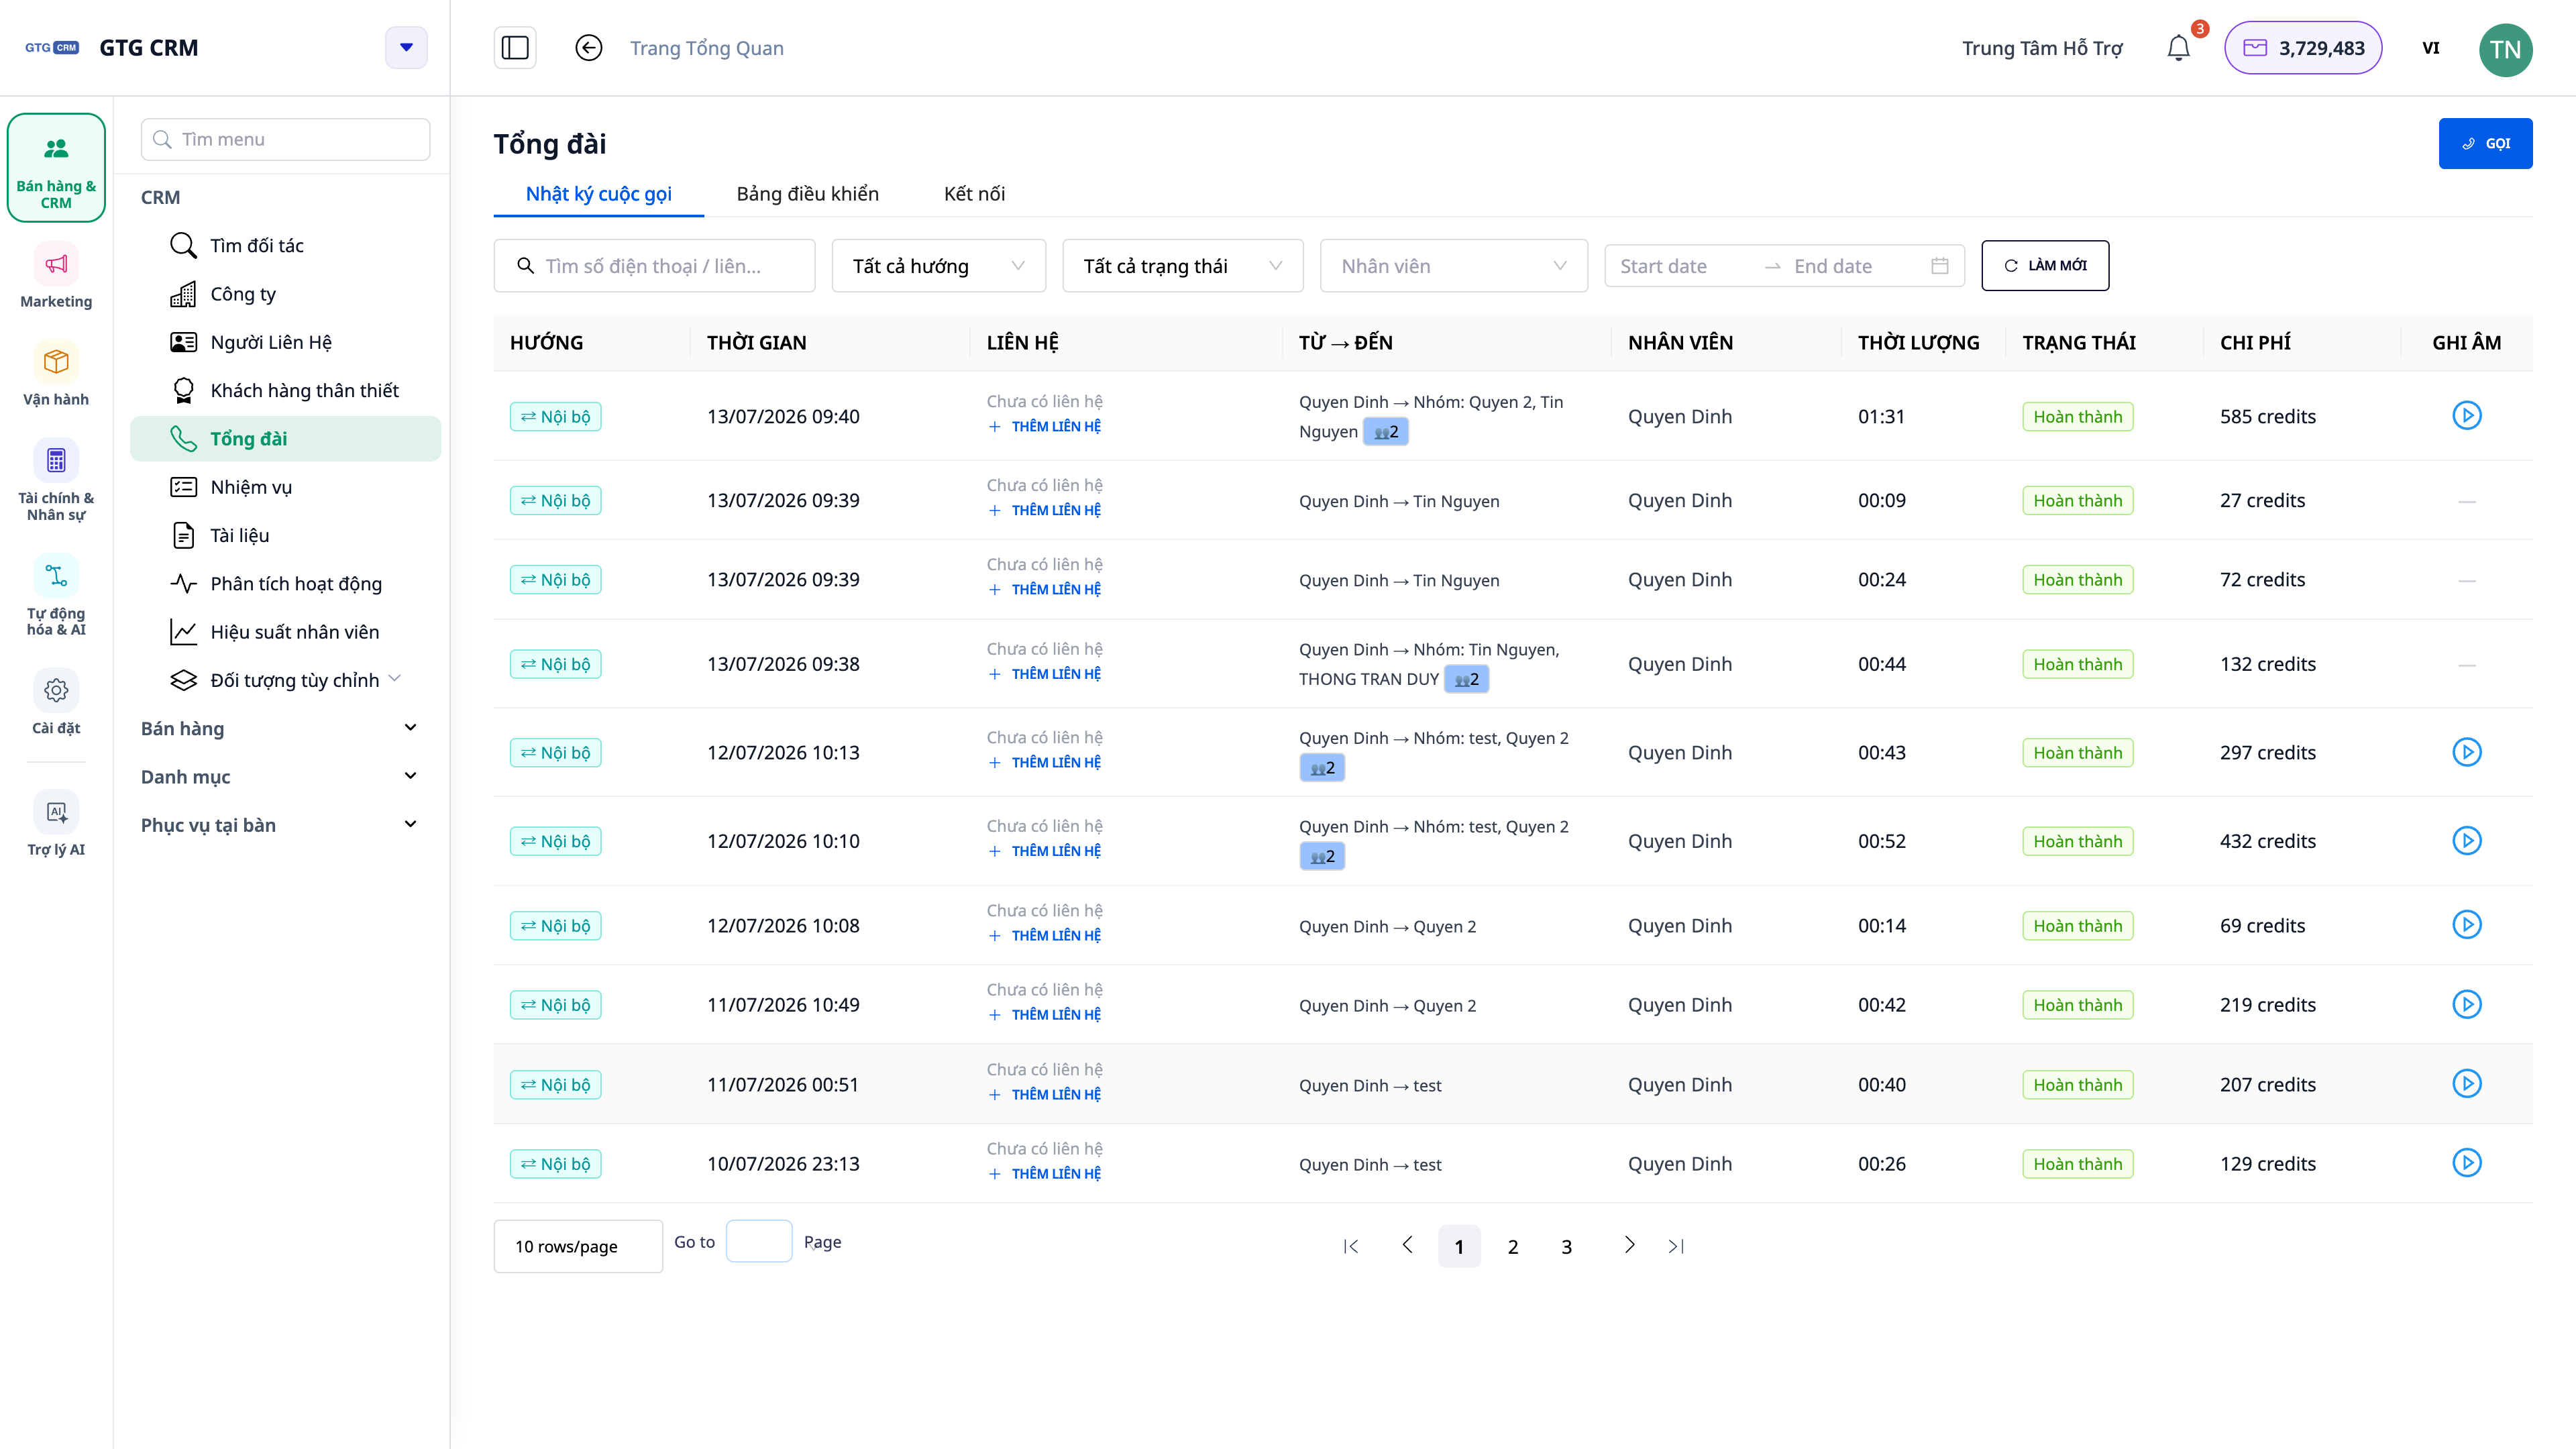Open Người Liên Hệ menu item
2576x1449 pixels.
tap(285, 342)
